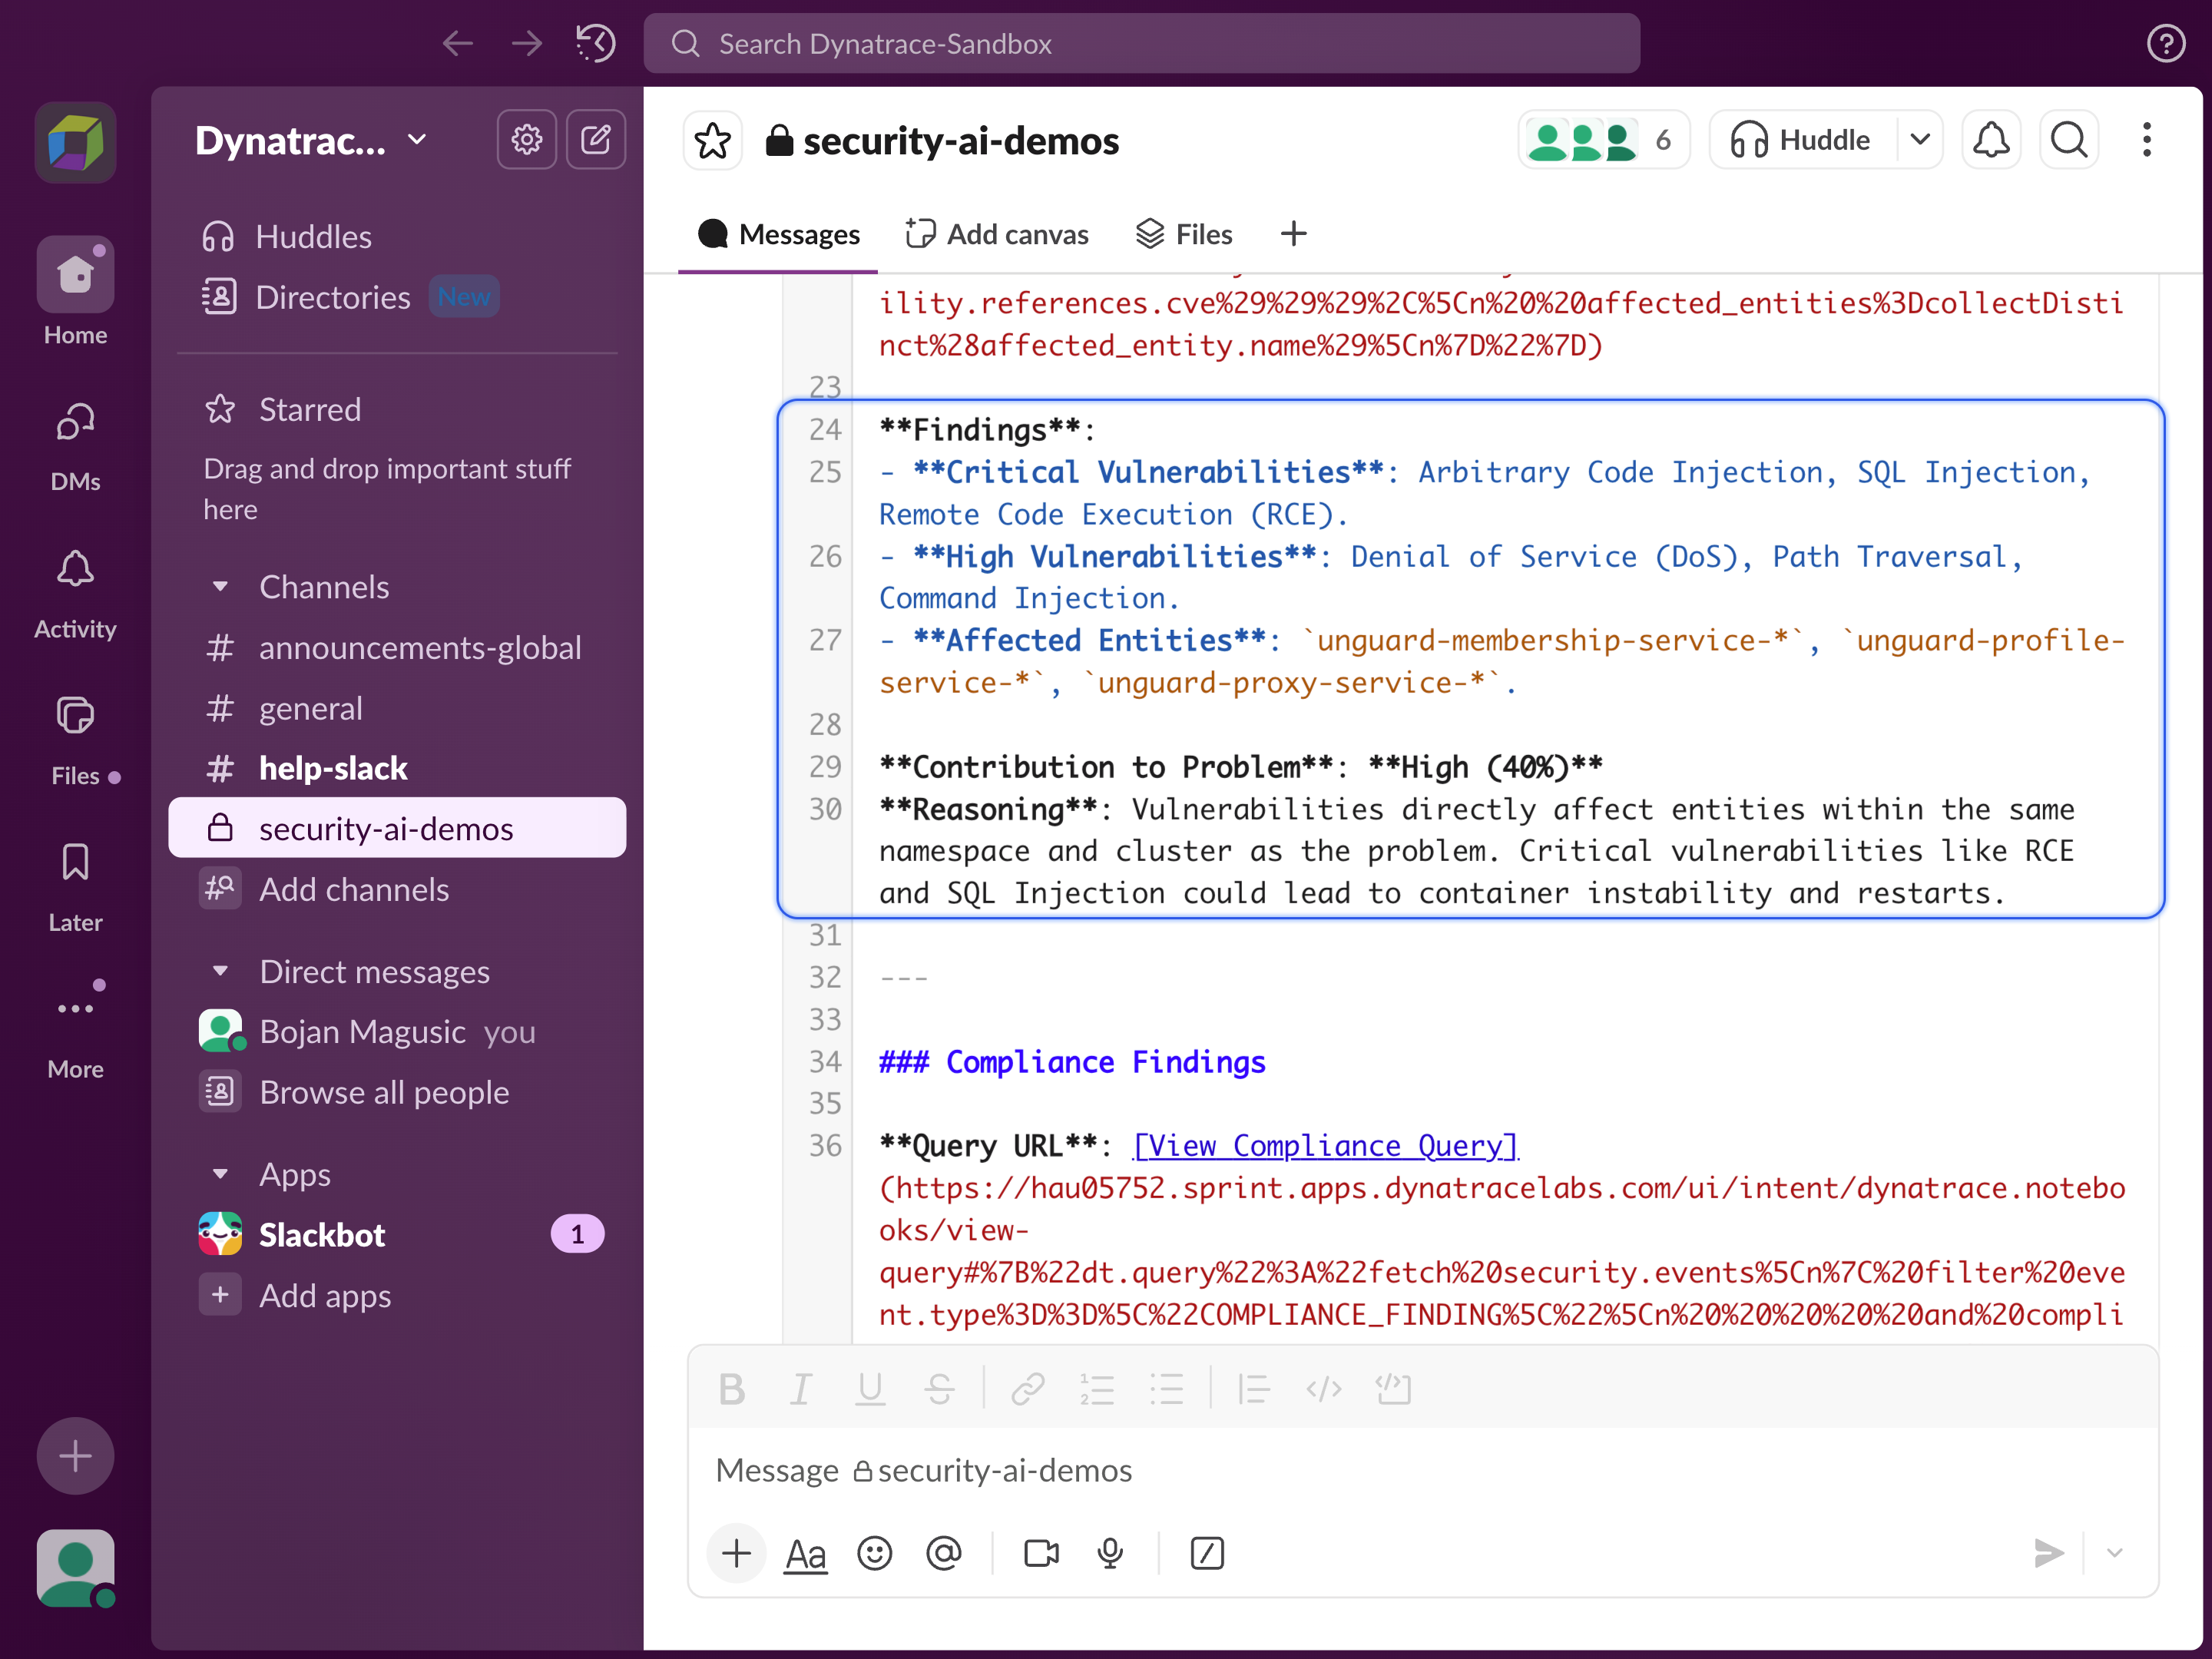The height and width of the screenshot is (1659, 2212).
Task: Open the help-slack channel
Action: click(333, 768)
